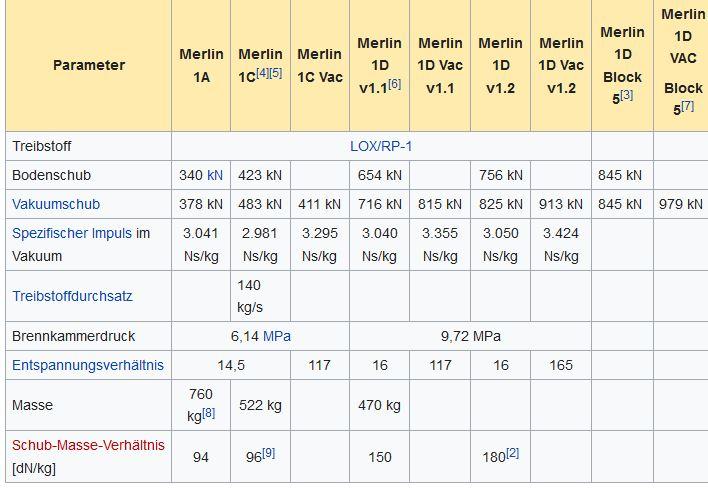Viewport: 708px width, 490px height.
Task: Click the kN link next to 340
Action: [215, 175]
